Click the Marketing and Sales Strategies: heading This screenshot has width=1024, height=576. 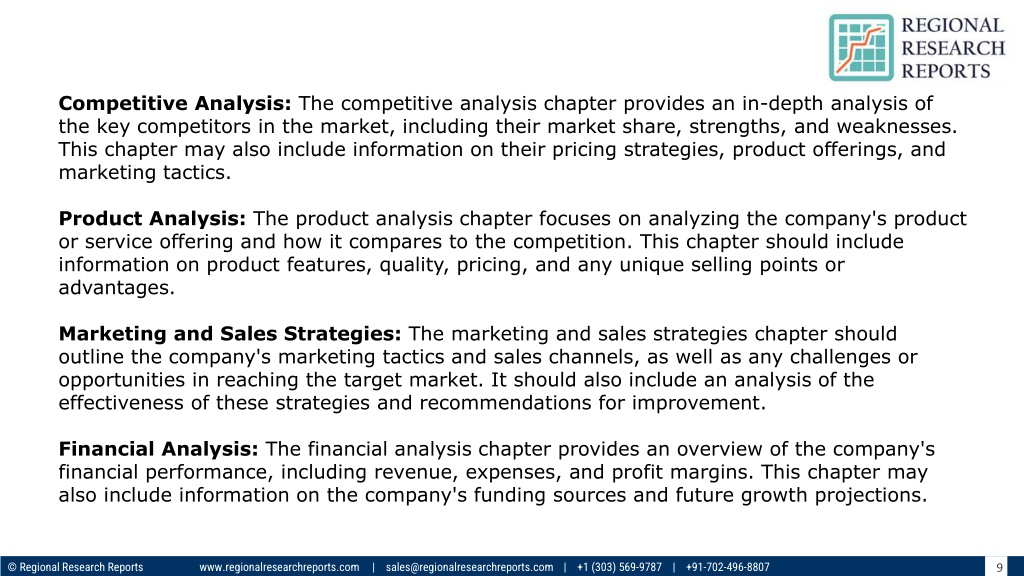[x=230, y=334]
